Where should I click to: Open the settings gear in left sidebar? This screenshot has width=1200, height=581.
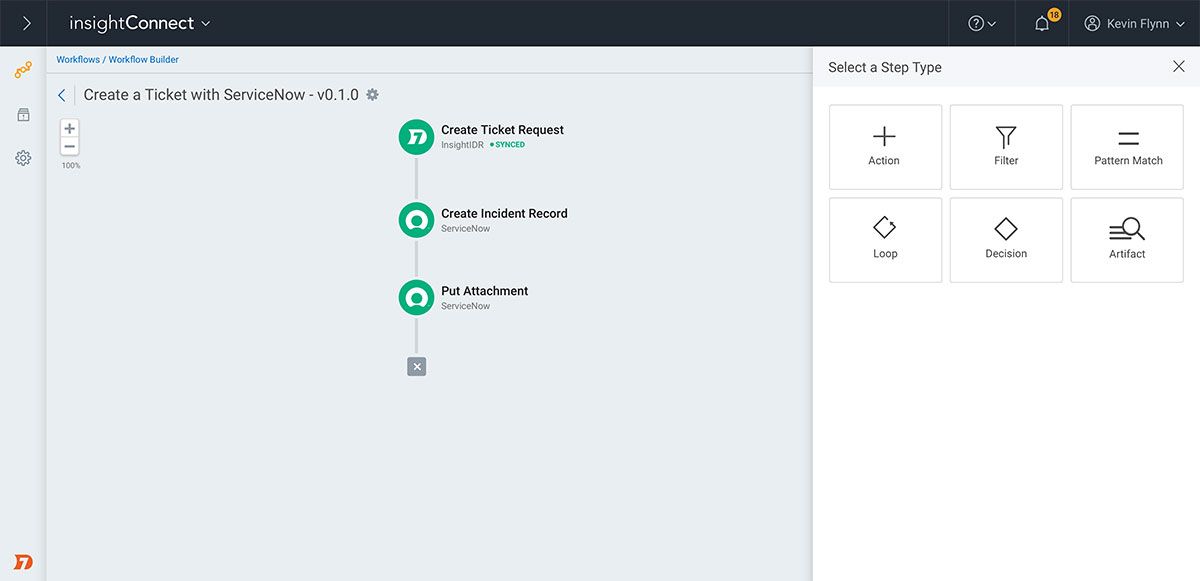point(23,158)
